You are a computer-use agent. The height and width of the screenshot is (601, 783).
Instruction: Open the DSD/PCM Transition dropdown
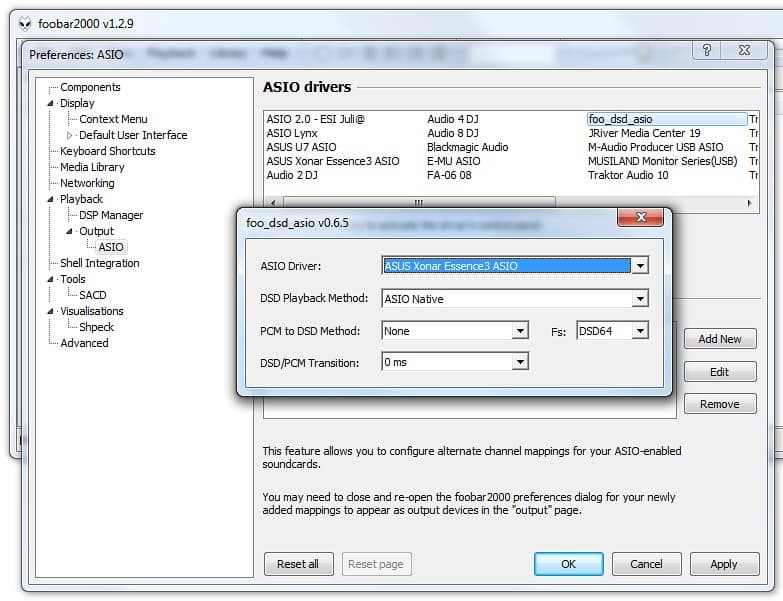coord(520,361)
